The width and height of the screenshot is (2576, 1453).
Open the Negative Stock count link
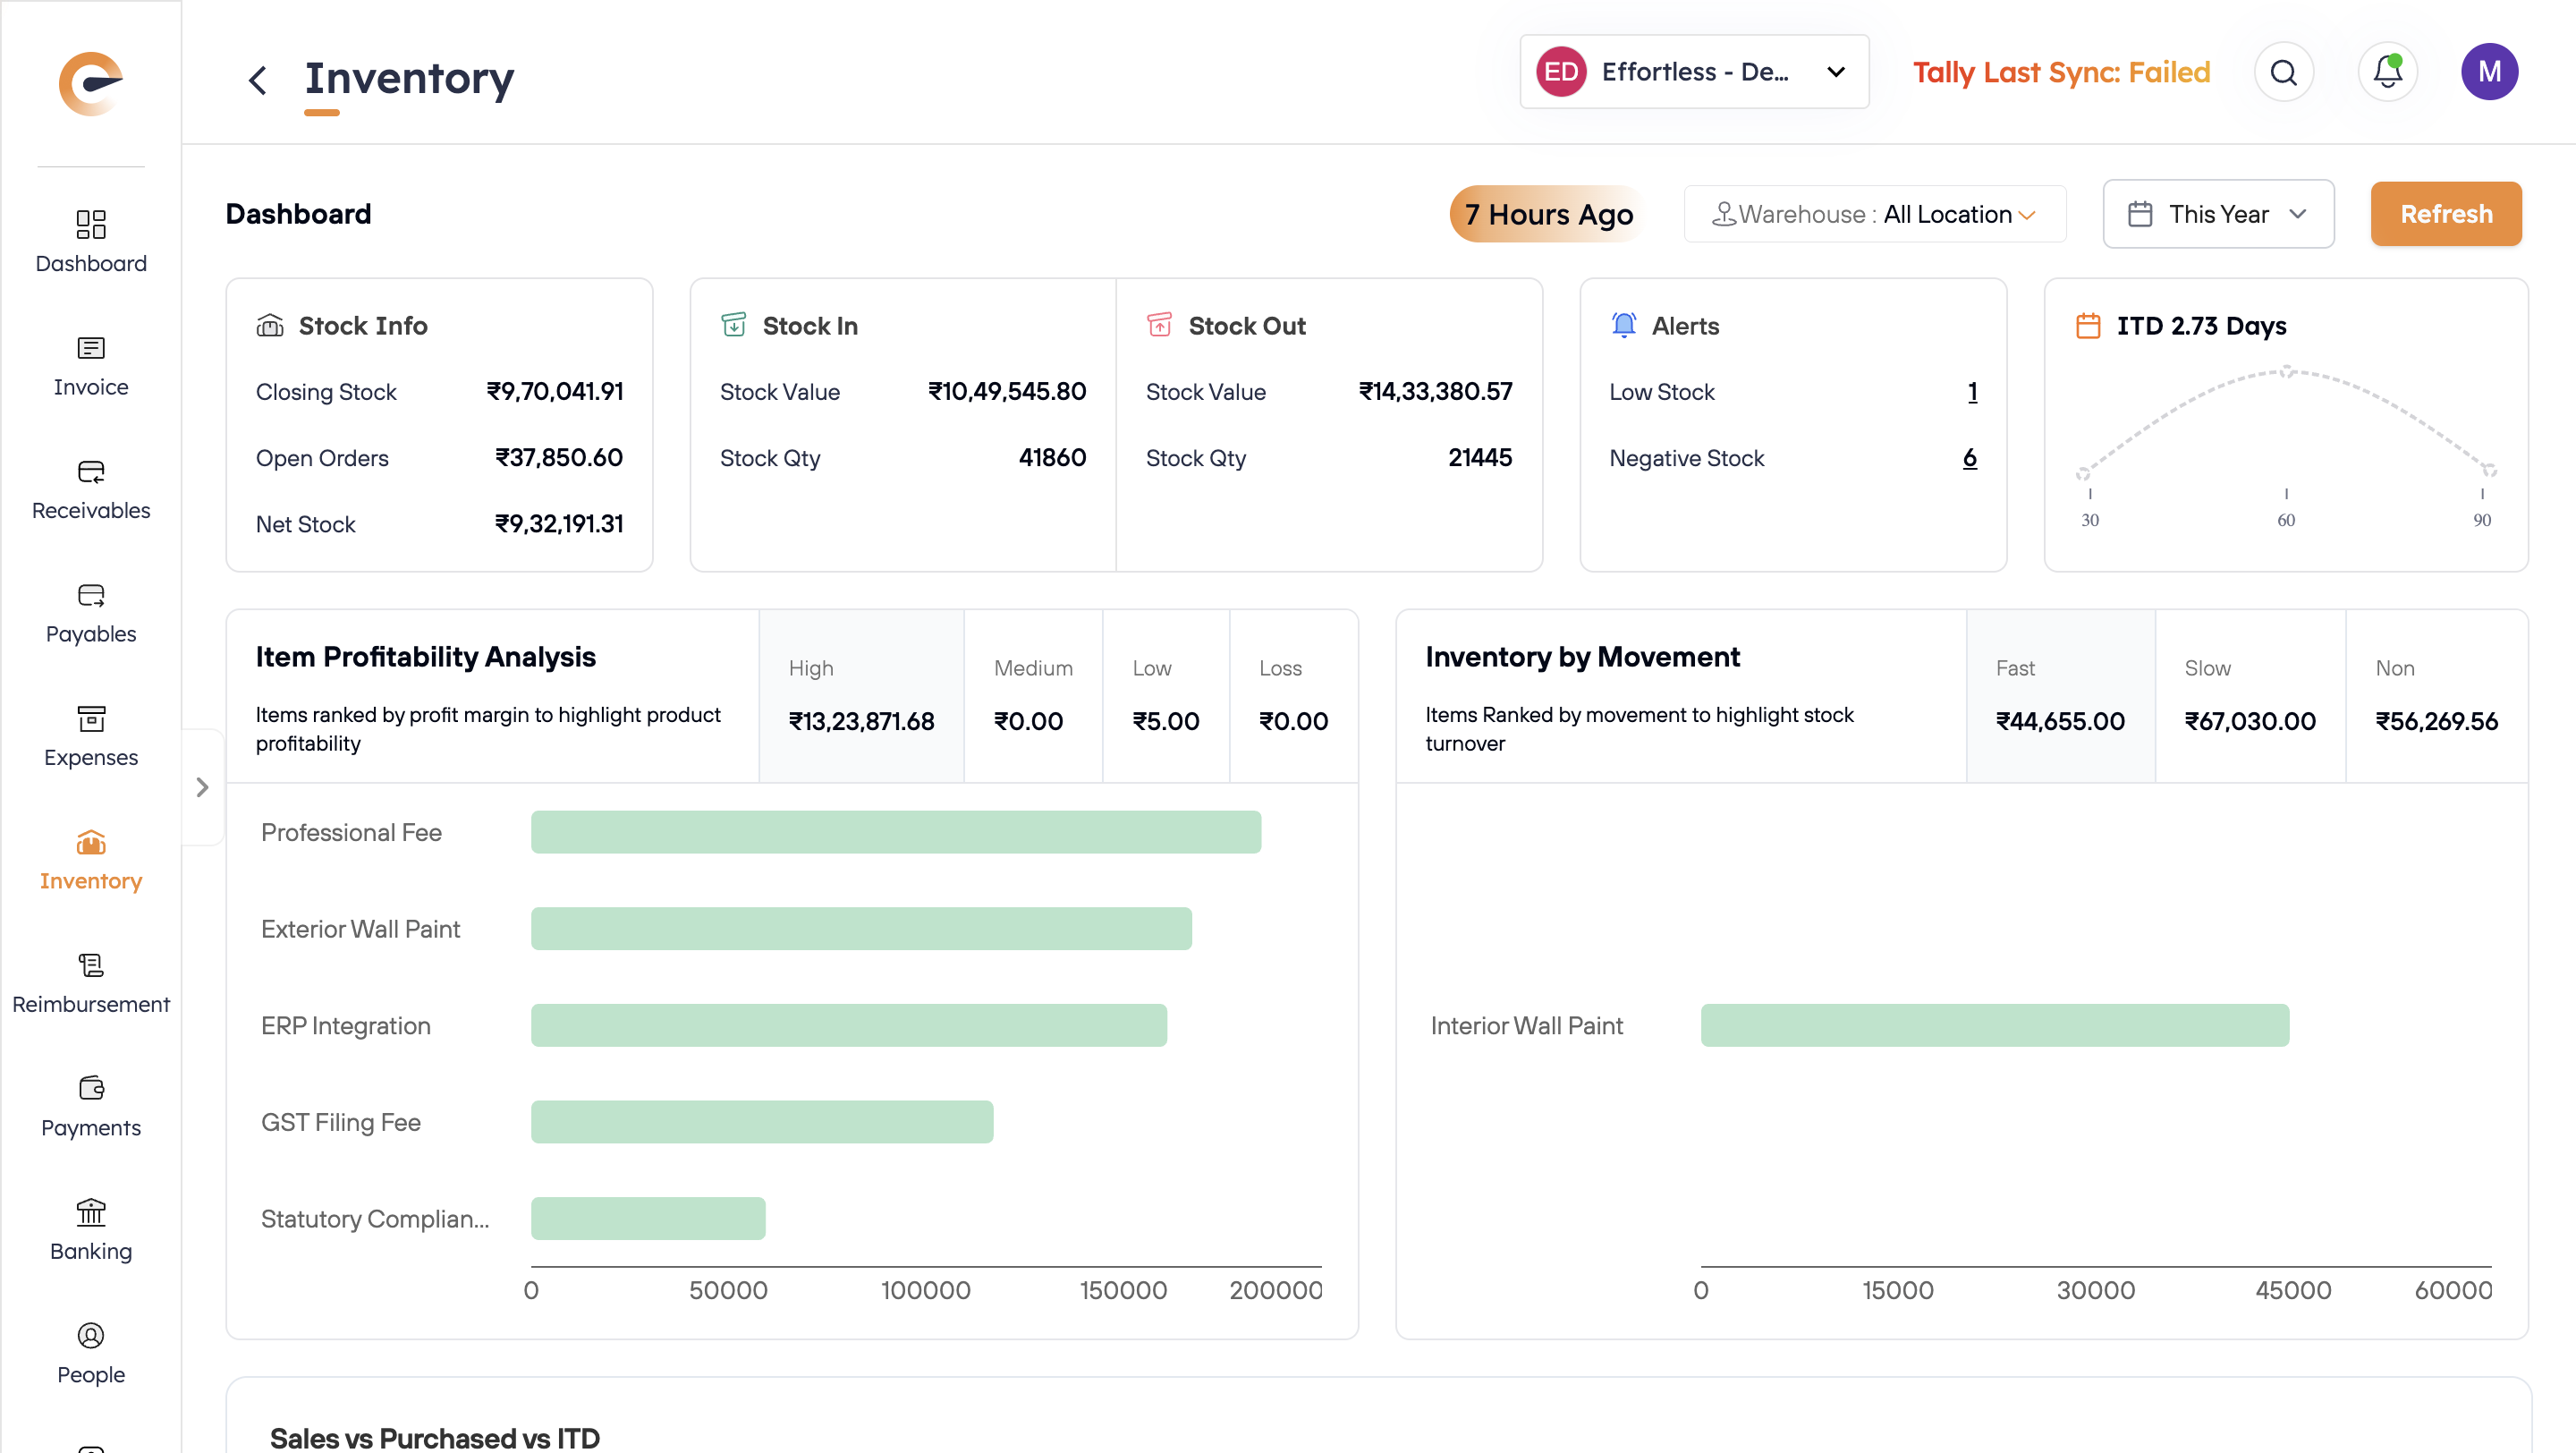[1969, 458]
